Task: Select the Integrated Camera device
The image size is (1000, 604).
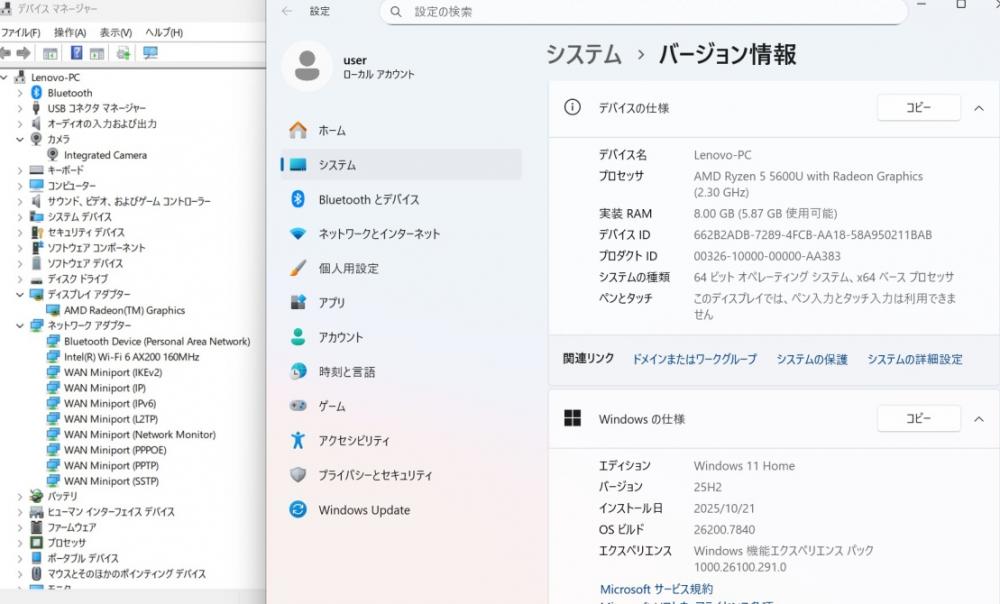Action: (105, 155)
